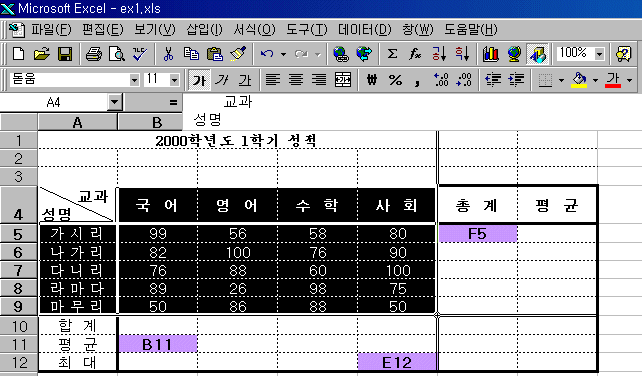The image size is (642, 376).
Task: Click the Save floppy disk icon
Action: tap(65, 54)
